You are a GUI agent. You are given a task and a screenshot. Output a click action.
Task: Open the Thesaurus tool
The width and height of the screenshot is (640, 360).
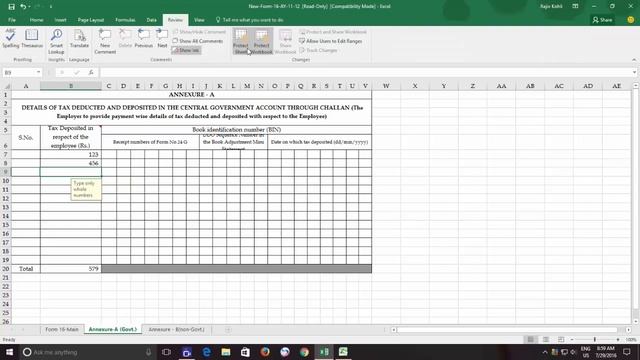32,39
